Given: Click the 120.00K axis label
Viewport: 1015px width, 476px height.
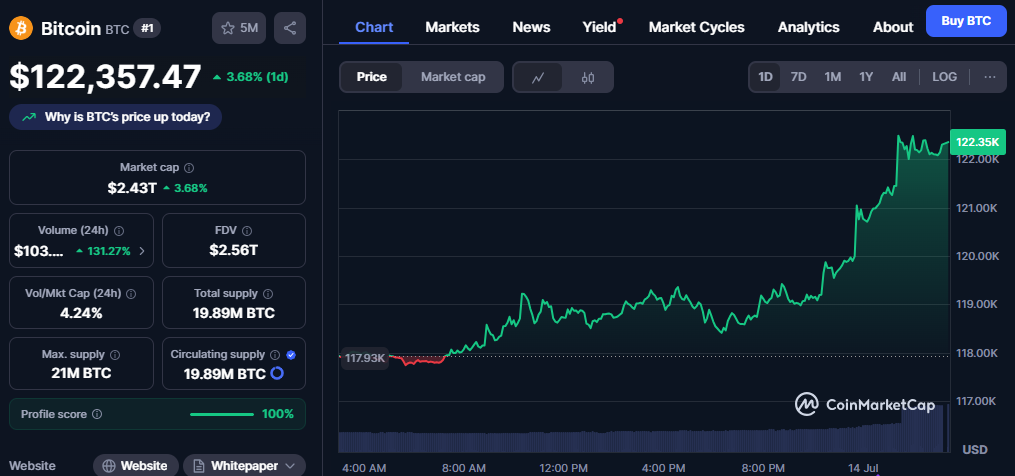Looking at the screenshot, I should [x=977, y=256].
